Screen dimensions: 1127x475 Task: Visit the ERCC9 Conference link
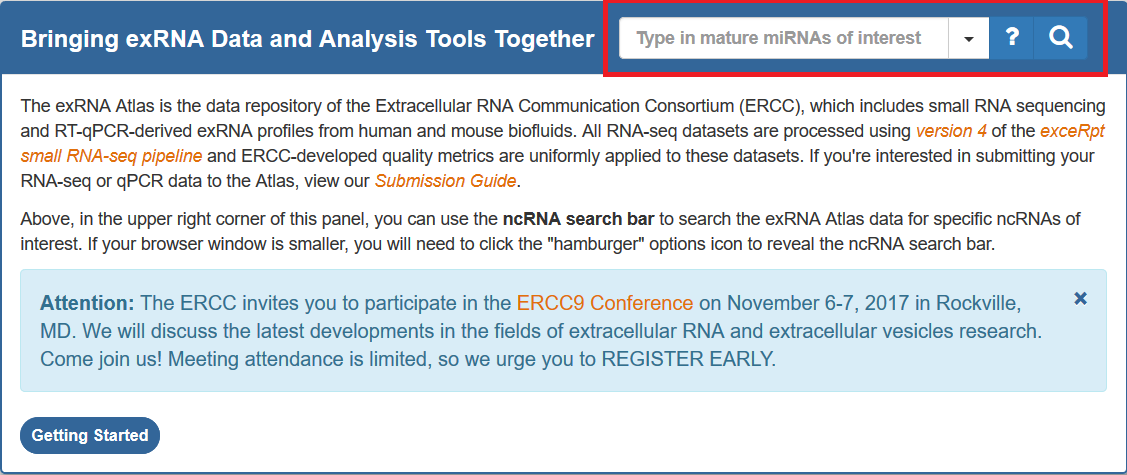pyautogui.click(x=605, y=303)
